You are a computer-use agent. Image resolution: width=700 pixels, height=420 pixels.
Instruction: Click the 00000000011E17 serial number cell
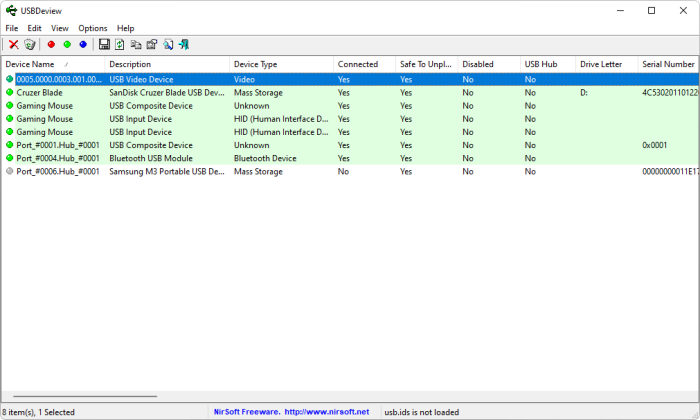670,171
